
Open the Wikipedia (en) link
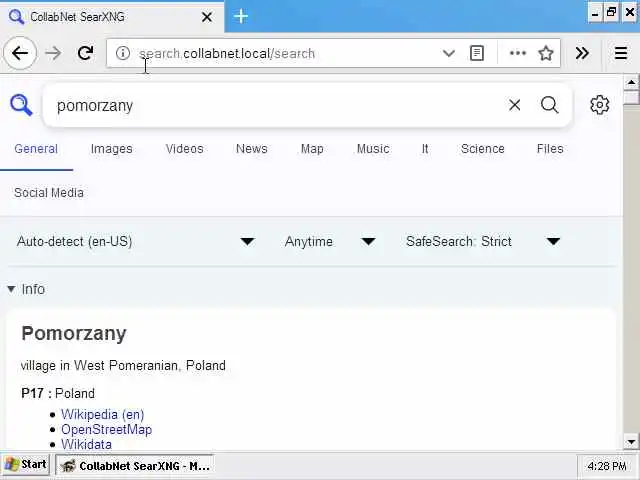[x=102, y=414]
